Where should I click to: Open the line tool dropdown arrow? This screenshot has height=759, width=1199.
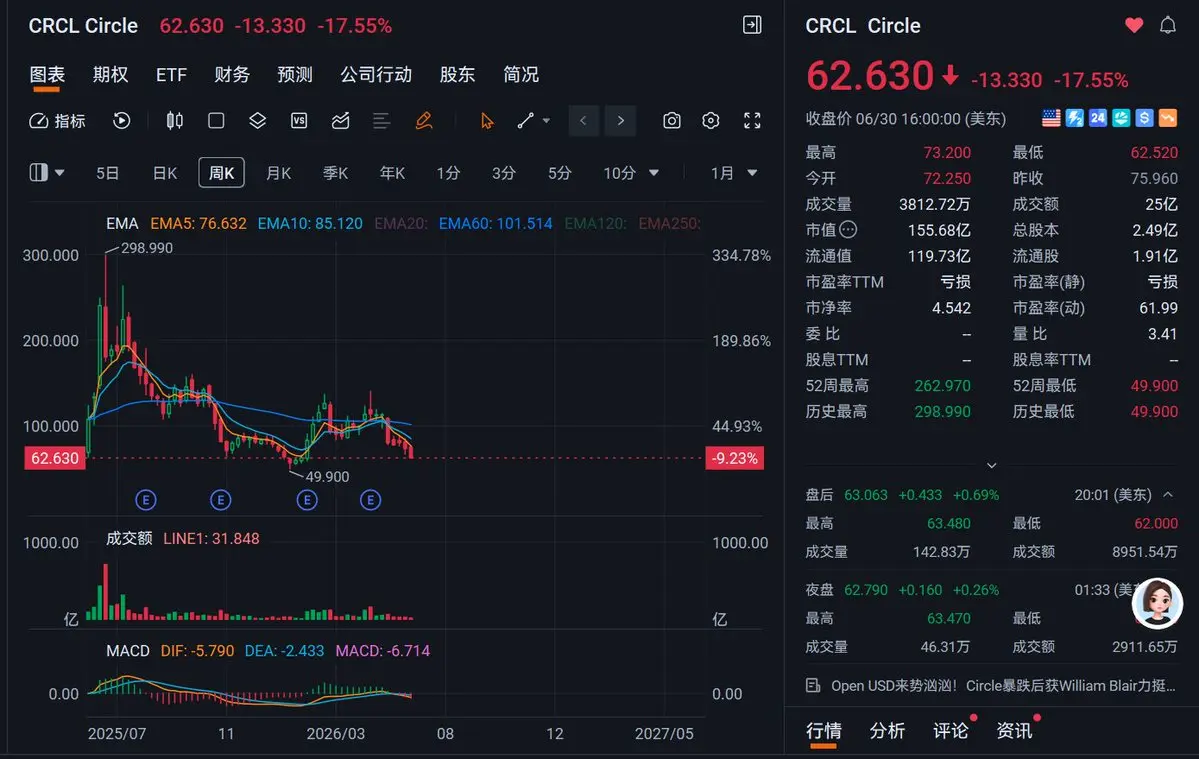click(546, 121)
